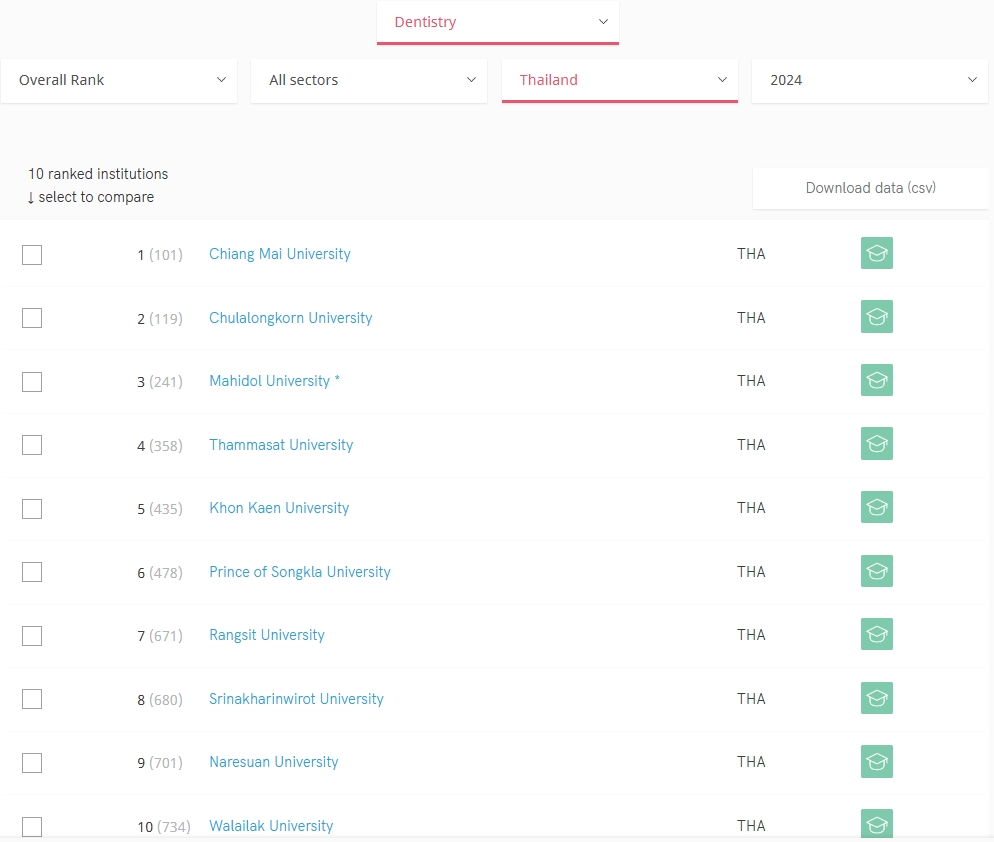Open Srinakharinwirot University green graduation cap icon

pyautogui.click(x=877, y=698)
